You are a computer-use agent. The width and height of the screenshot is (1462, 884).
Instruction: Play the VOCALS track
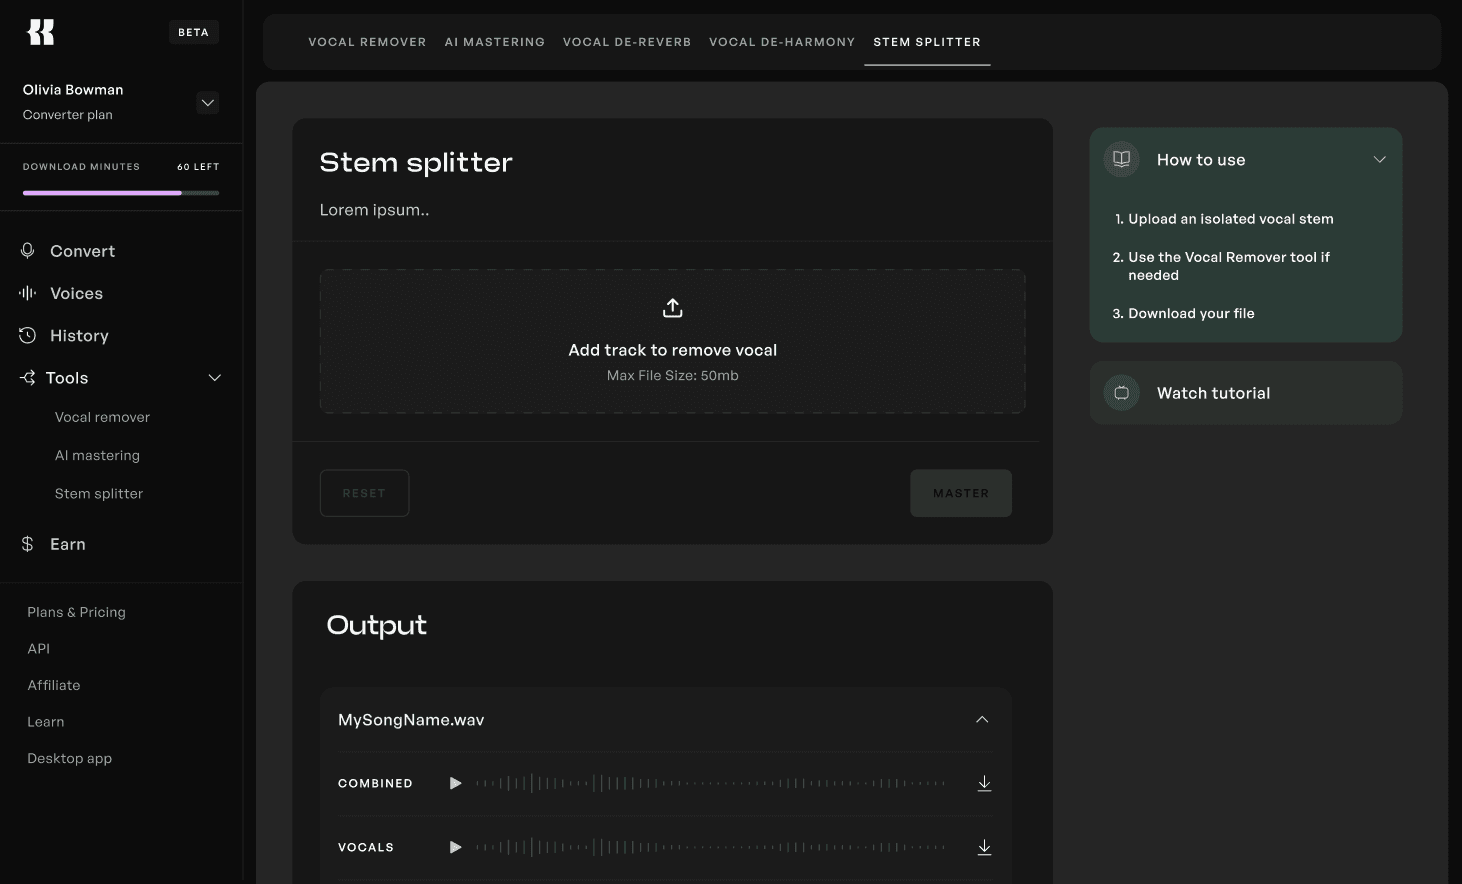pyautogui.click(x=456, y=847)
